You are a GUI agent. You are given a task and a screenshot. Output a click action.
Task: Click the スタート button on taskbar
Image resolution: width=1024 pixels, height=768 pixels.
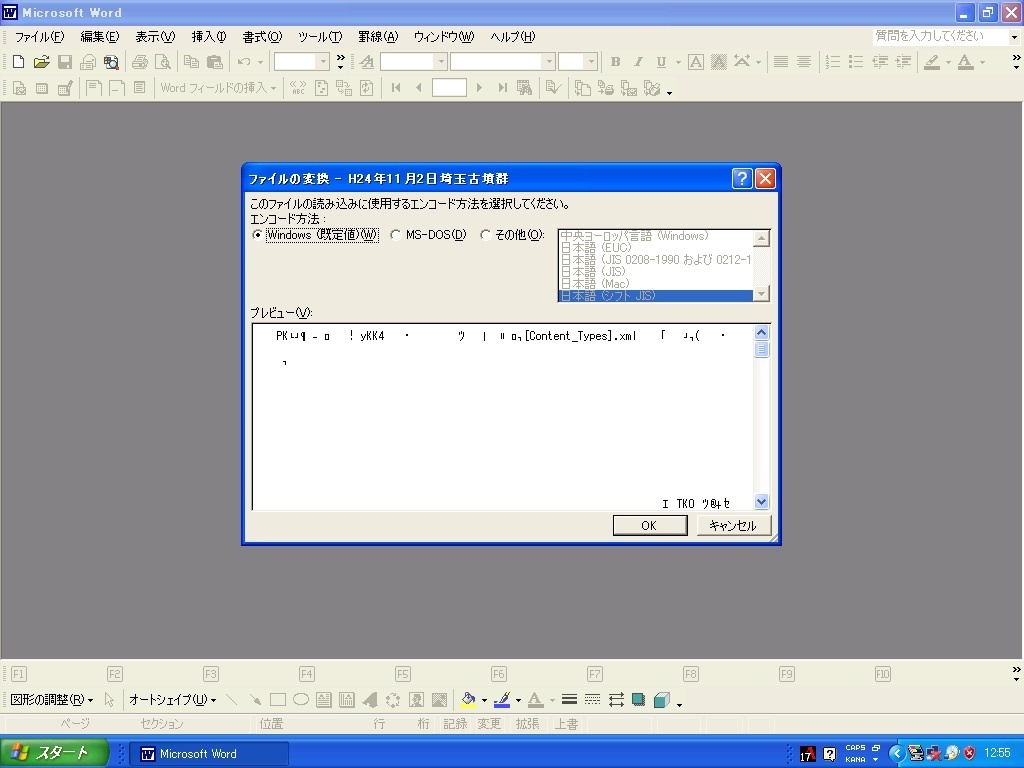tap(54, 753)
